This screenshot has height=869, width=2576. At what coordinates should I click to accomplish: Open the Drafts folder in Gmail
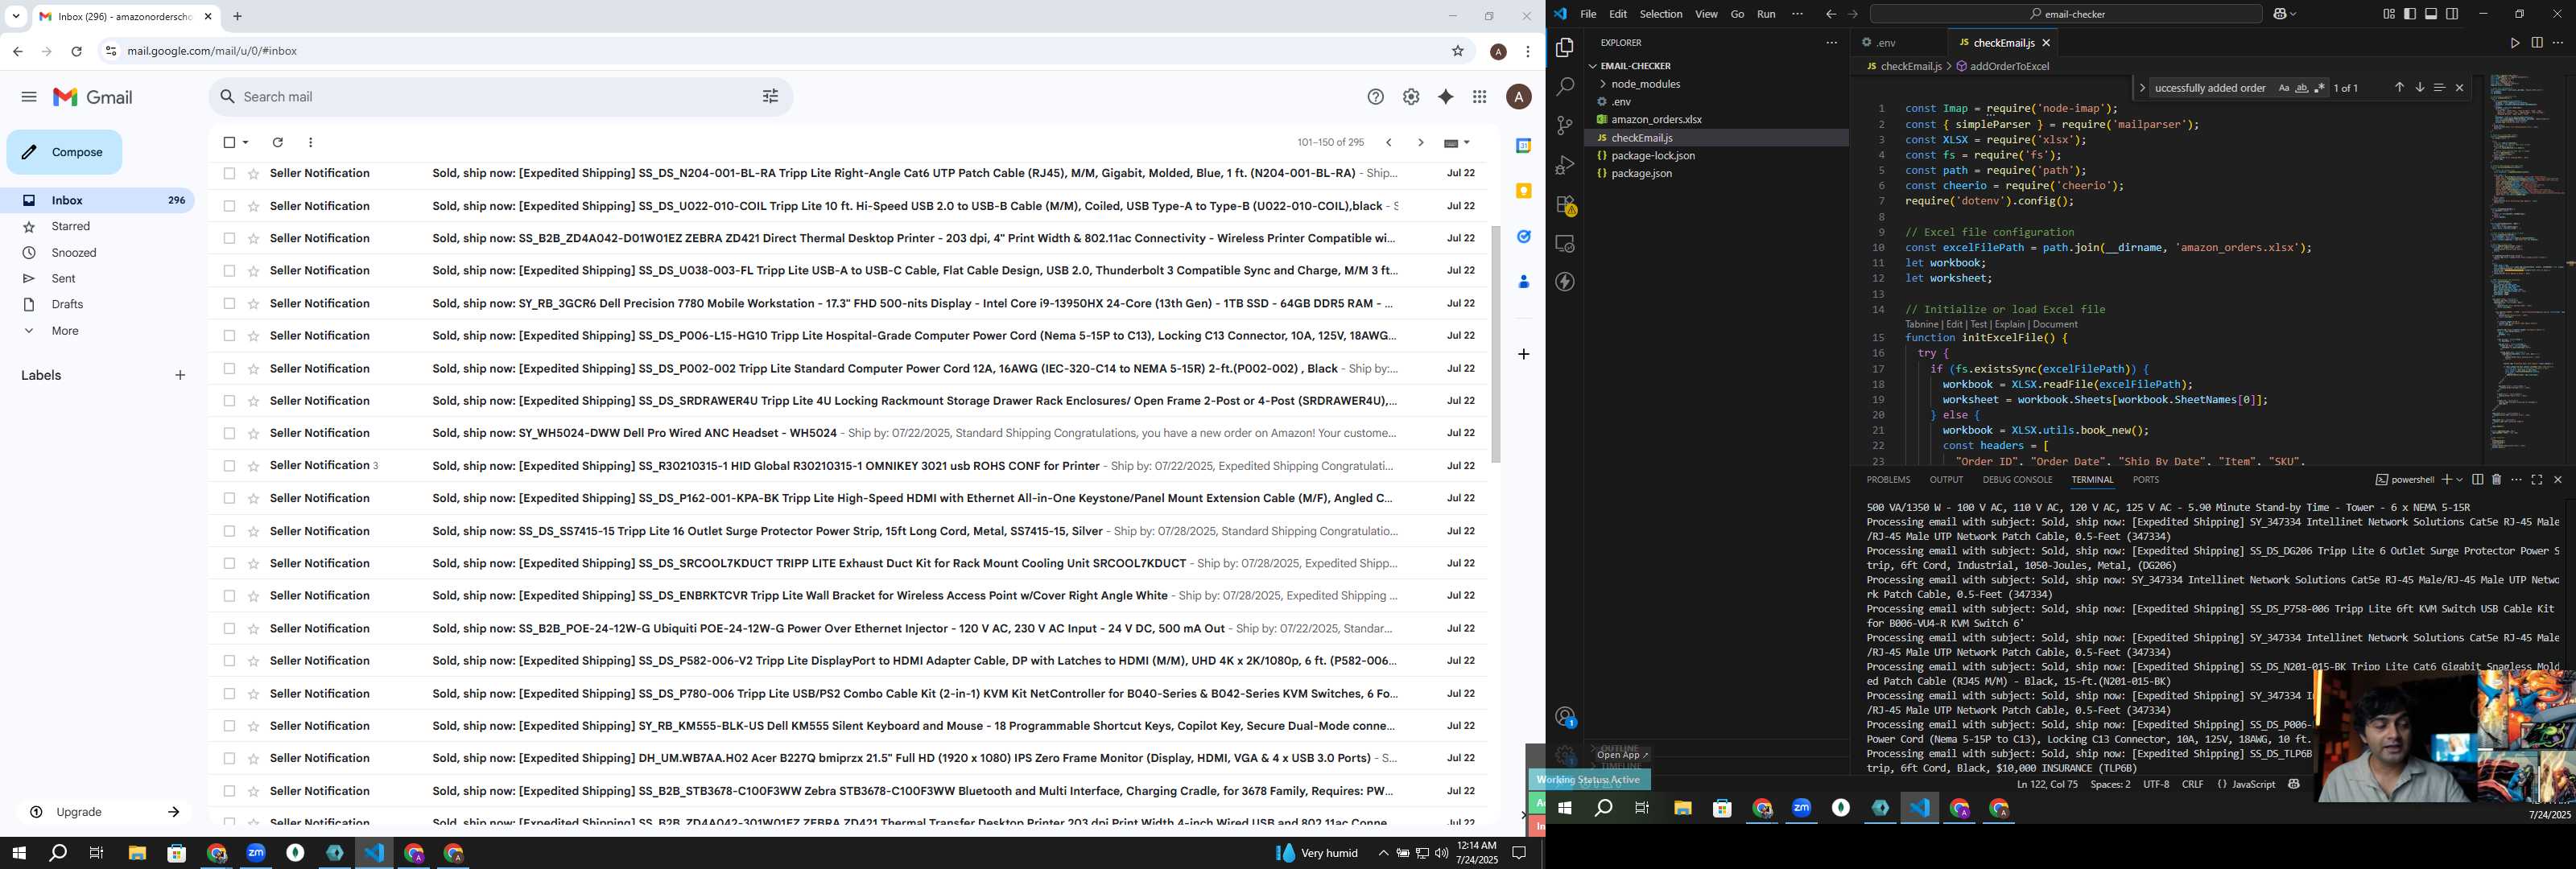pos(67,305)
